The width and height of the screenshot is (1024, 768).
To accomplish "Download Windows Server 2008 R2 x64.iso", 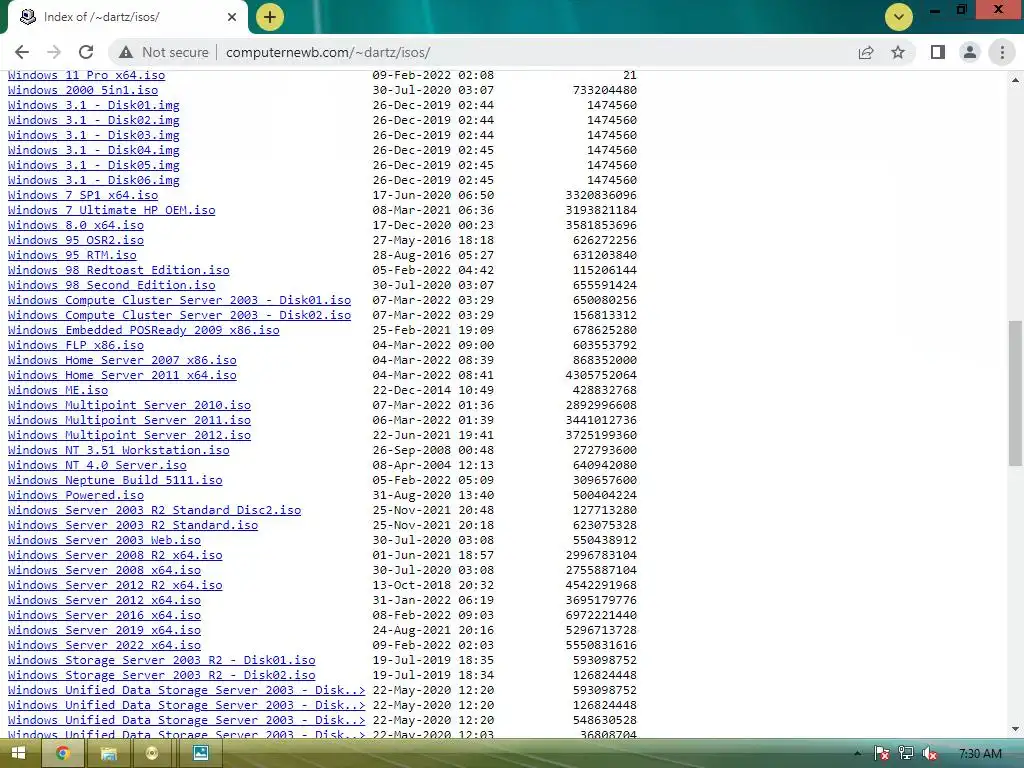I will click(115, 556).
